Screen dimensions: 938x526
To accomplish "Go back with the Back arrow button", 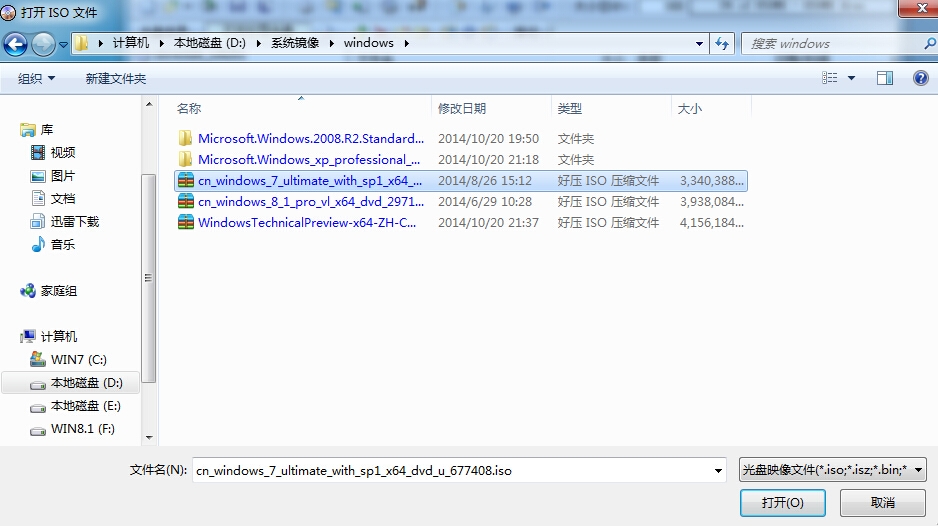I will (x=16, y=44).
